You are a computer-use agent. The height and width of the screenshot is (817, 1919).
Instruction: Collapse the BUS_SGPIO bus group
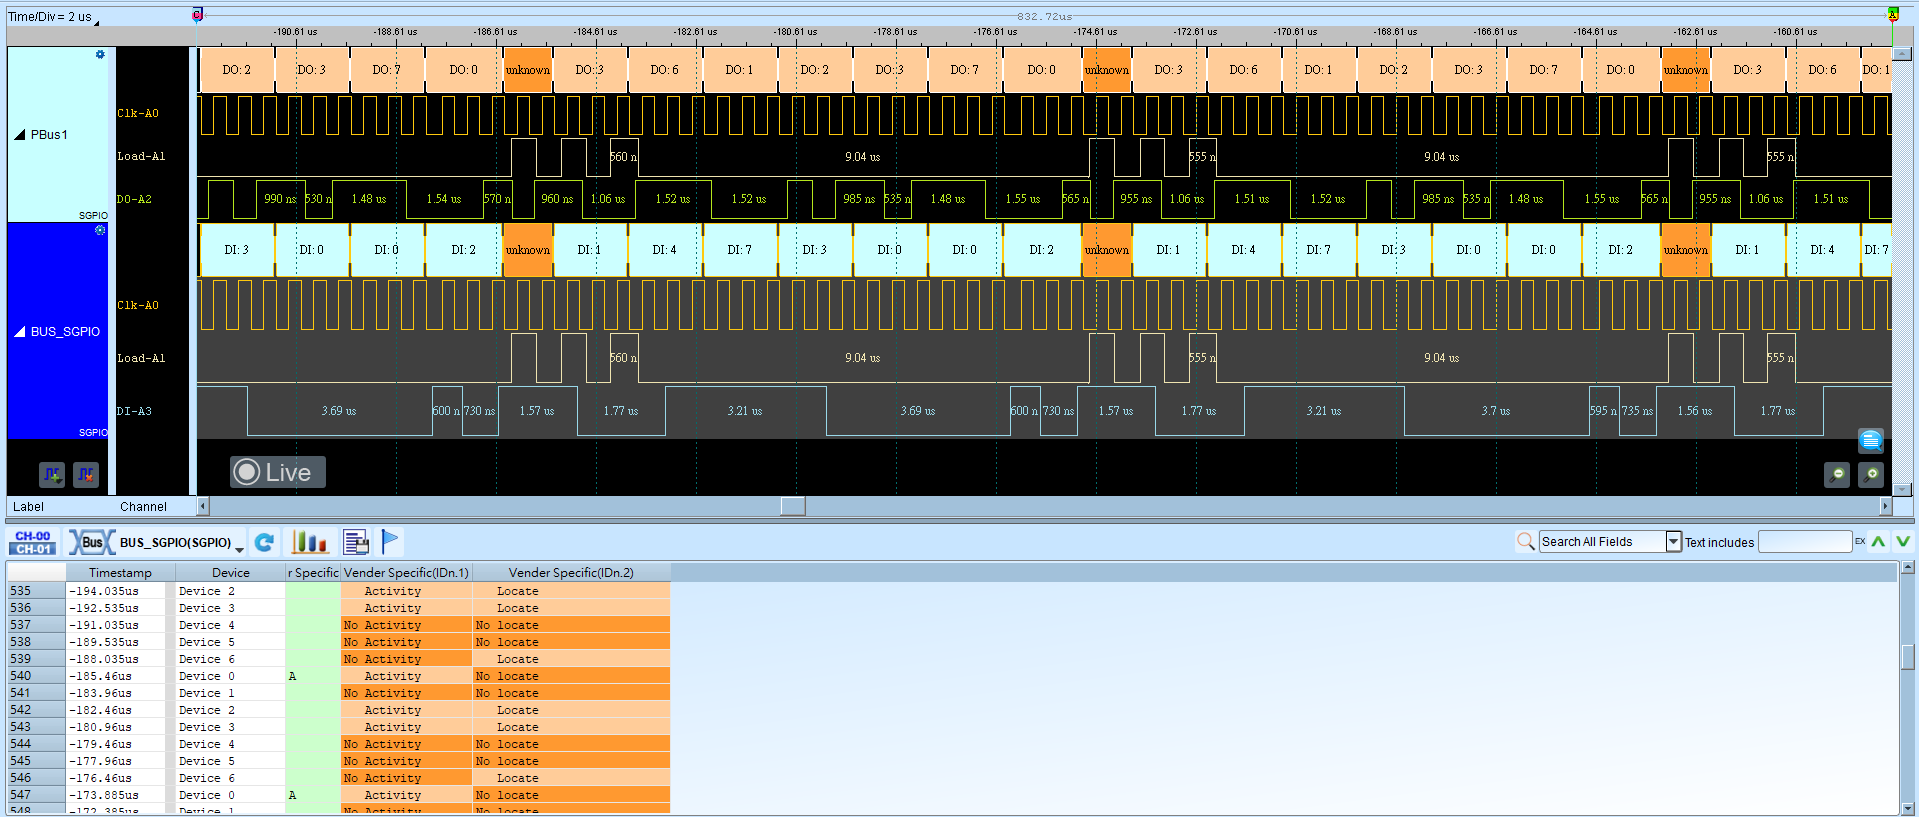click(x=20, y=331)
